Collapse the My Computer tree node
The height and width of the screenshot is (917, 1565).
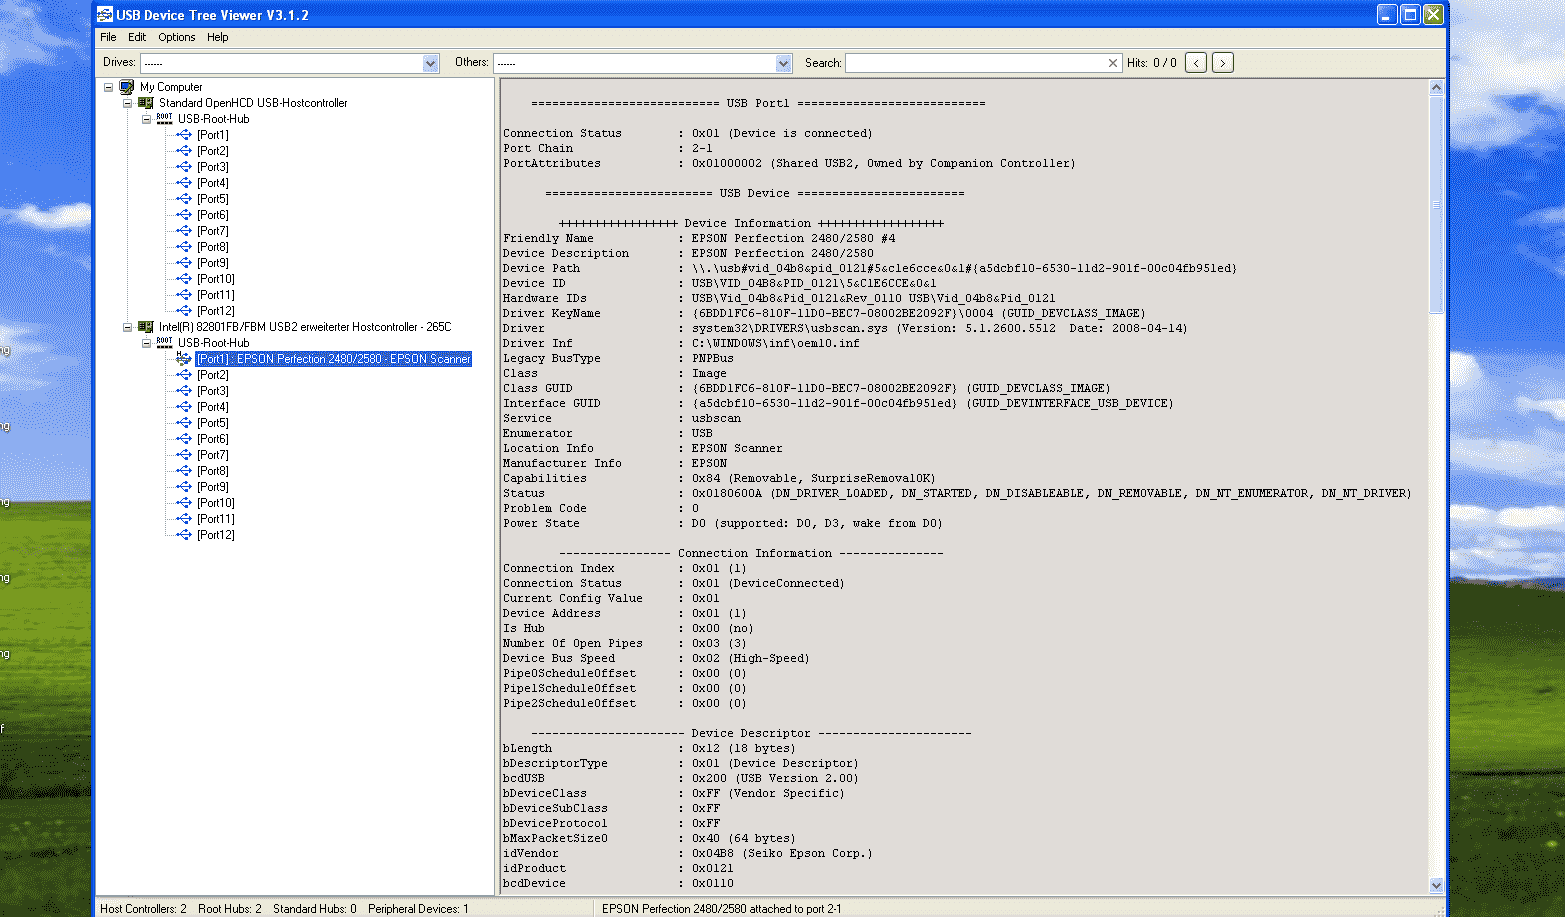coord(108,87)
